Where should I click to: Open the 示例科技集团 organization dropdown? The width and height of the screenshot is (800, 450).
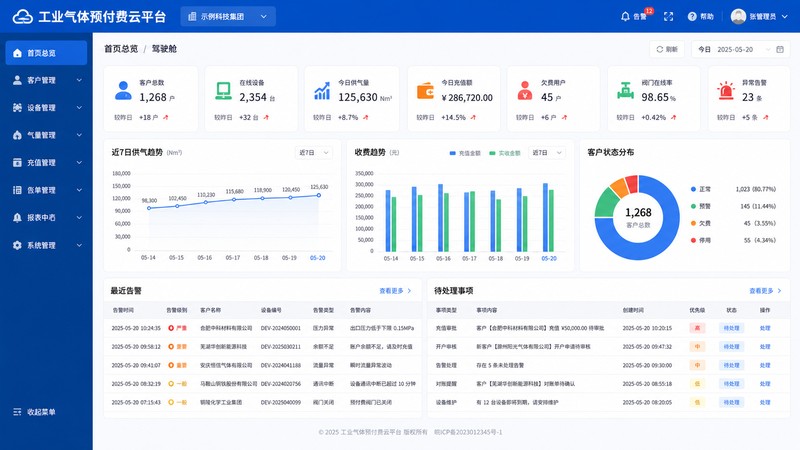[228, 16]
